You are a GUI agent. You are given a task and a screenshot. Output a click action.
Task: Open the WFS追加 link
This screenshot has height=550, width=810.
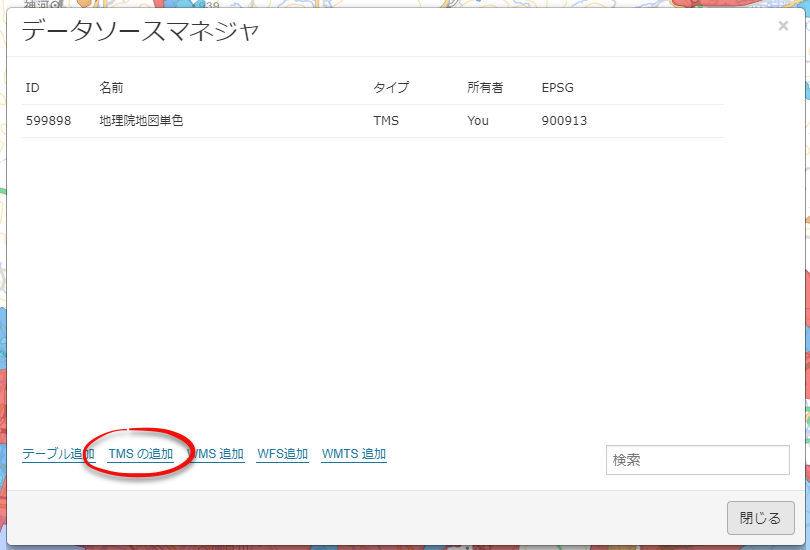coord(283,454)
